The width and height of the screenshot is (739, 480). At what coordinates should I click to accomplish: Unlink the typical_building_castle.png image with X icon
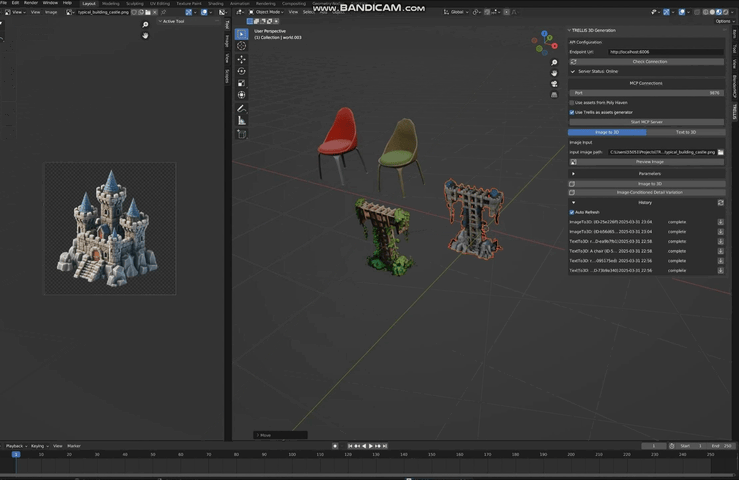155,12
